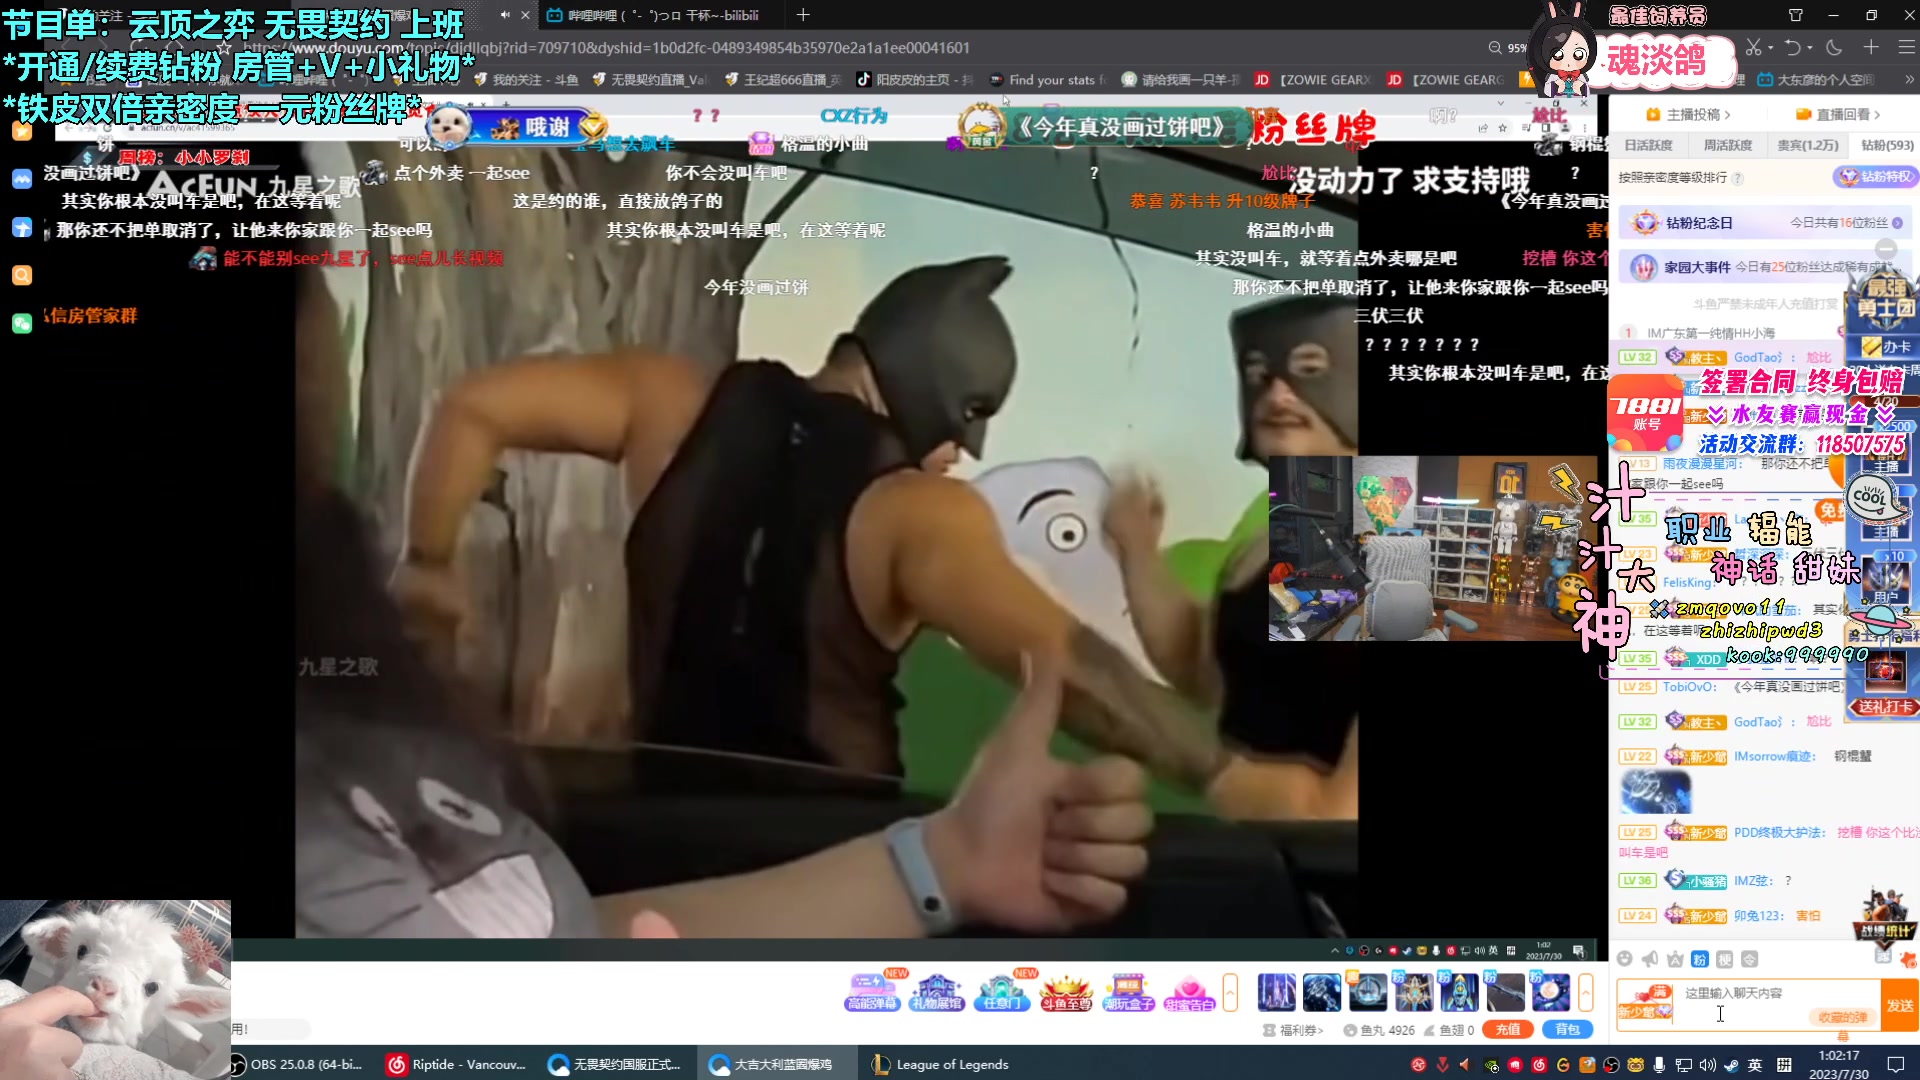Open the 办卡 card icon
This screenshot has height=1080, width=1920.
point(1886,347)
